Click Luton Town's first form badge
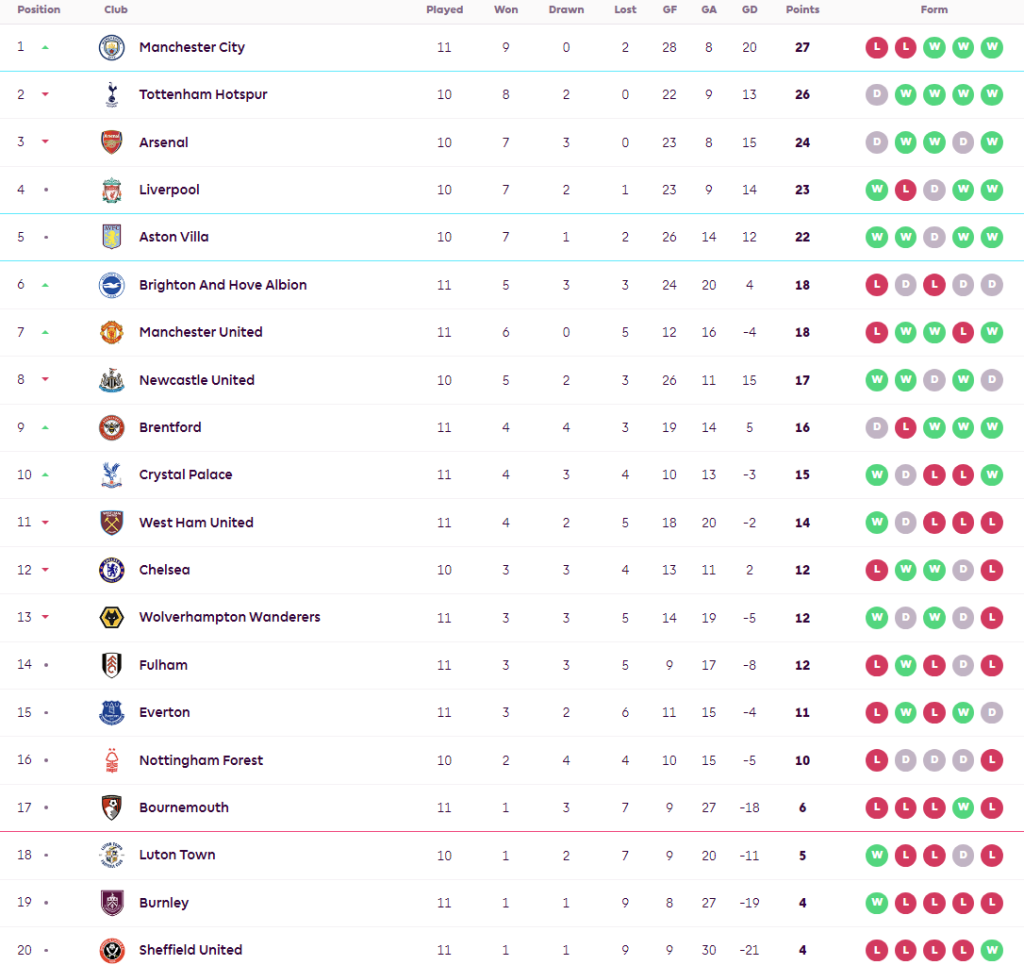 click(877, 855)
